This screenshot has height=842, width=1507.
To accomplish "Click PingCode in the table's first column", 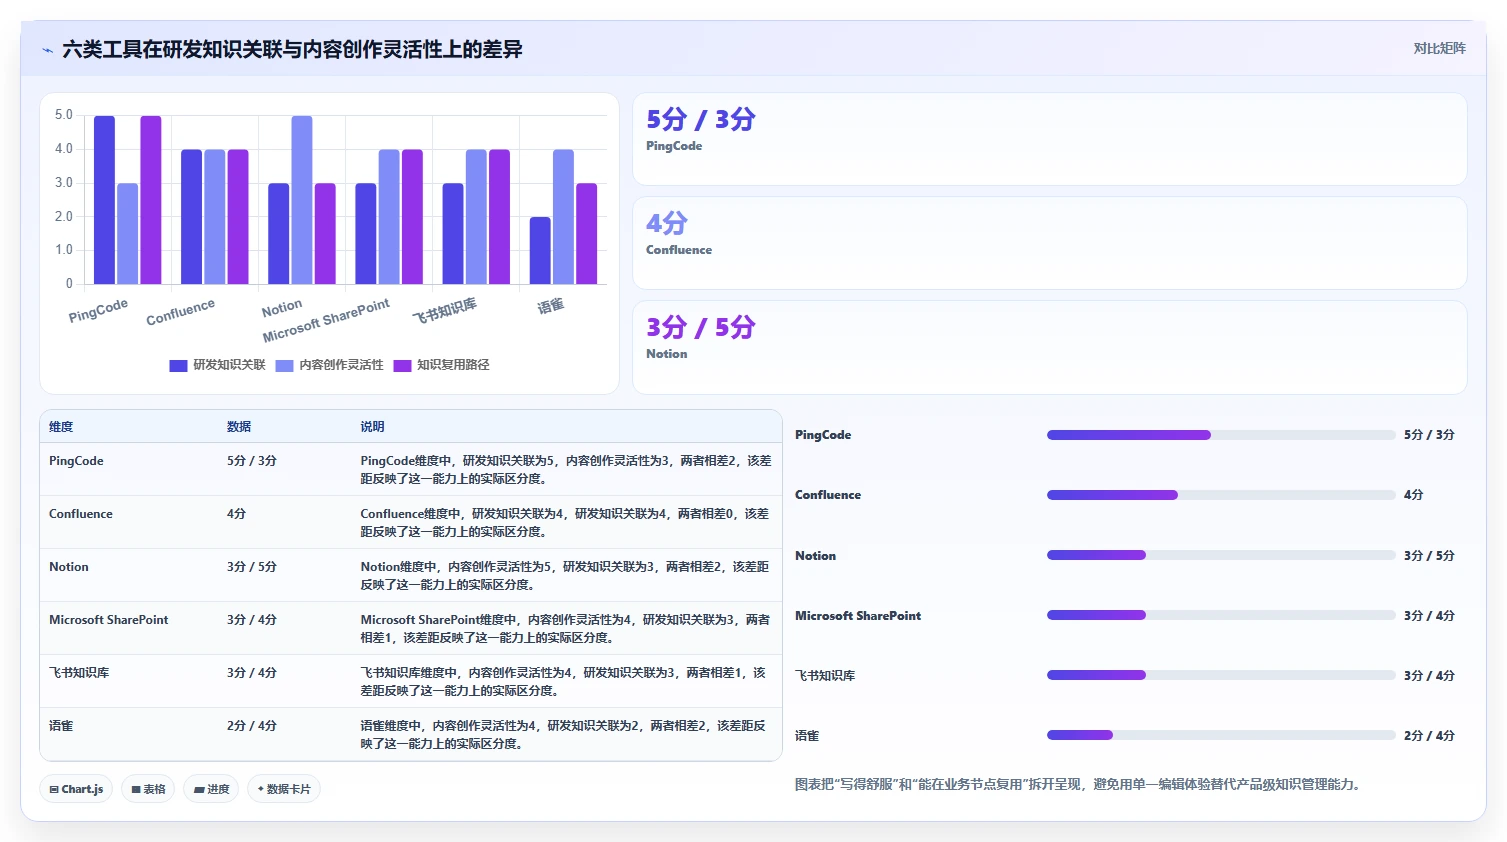I will (76, 461).
